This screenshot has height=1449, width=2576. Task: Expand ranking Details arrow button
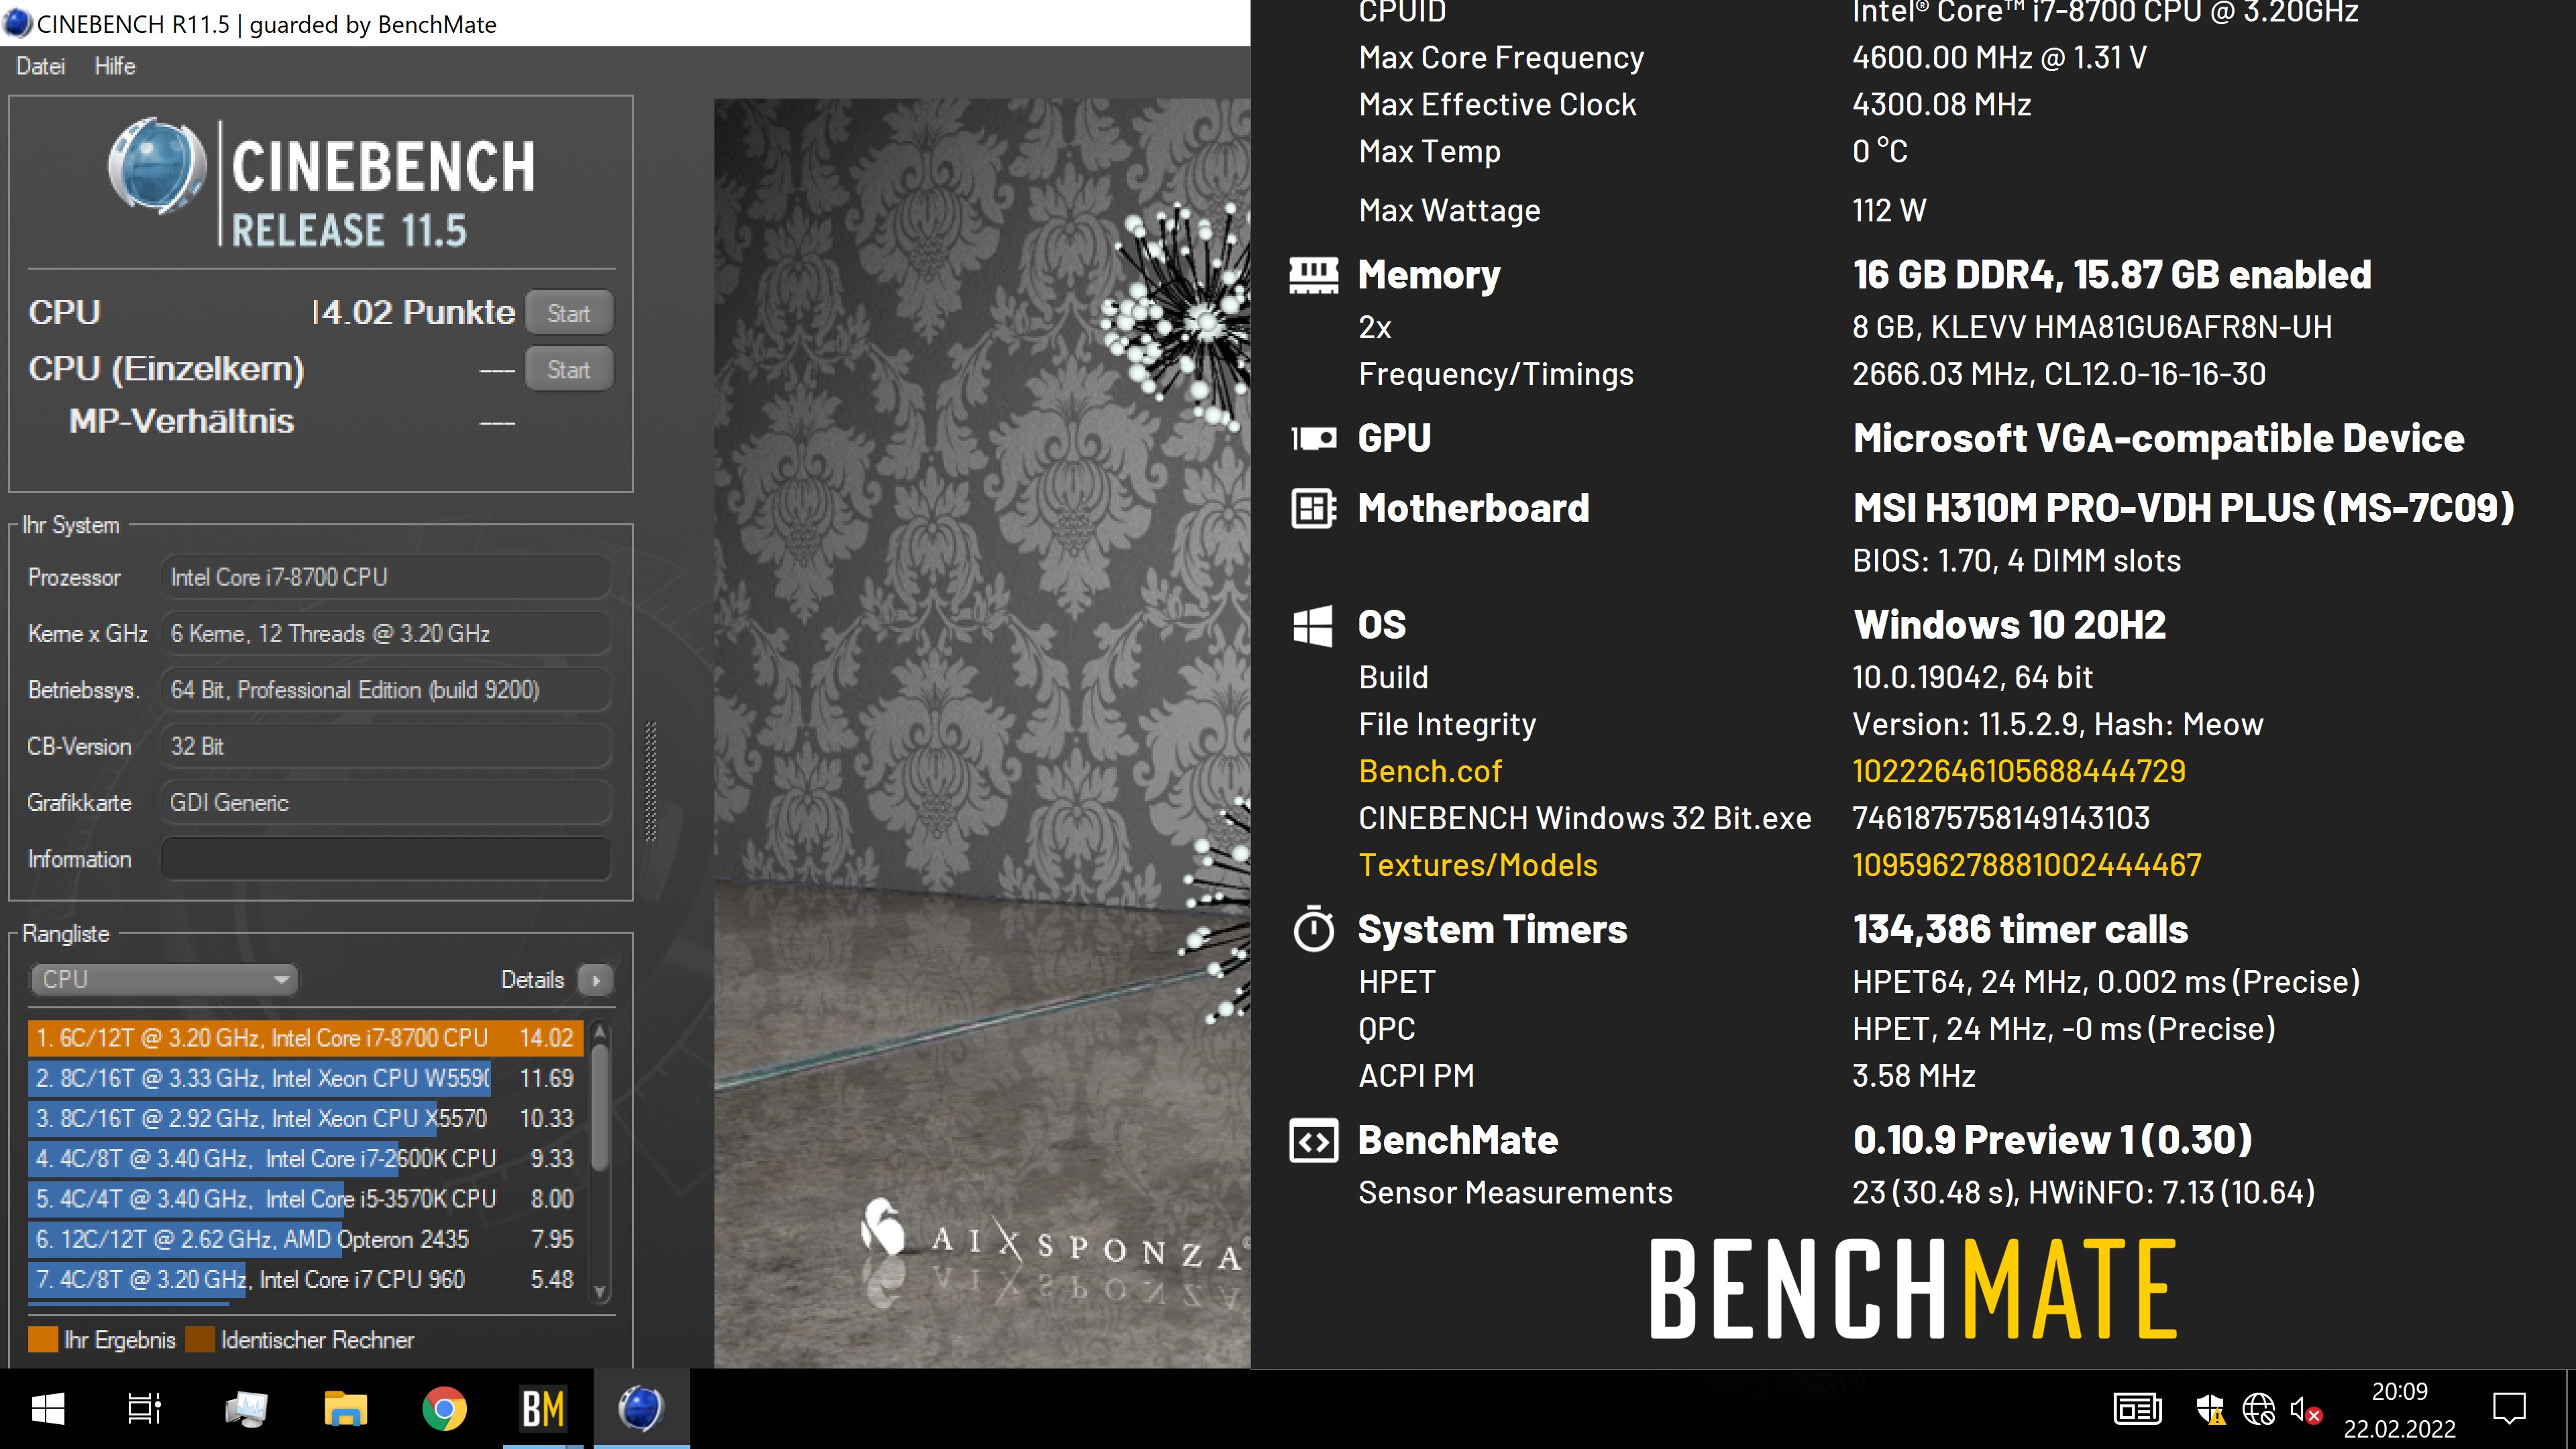coord(596,980)
